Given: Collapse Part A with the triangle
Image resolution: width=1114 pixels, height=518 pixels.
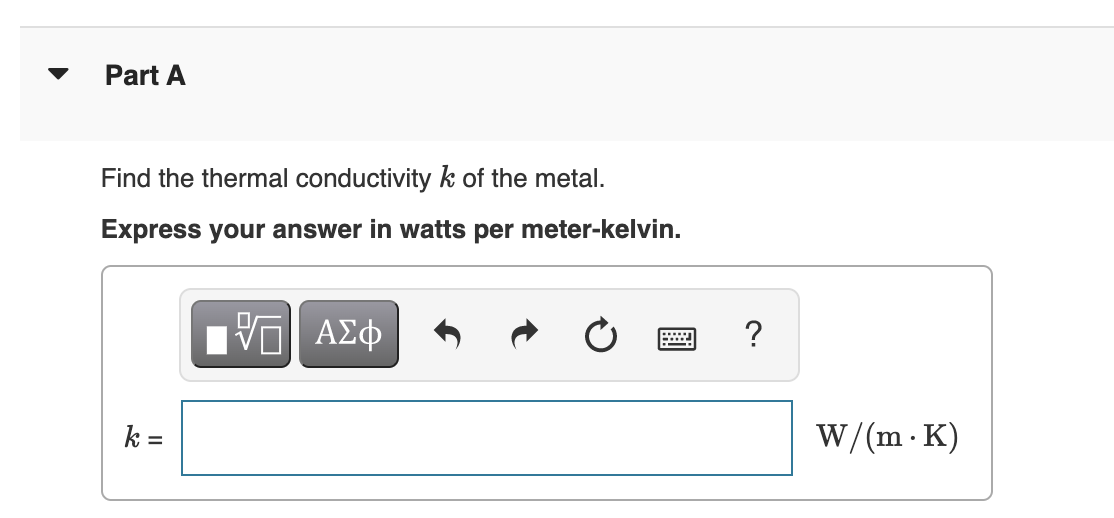Looking at the screenshot, I should (x=58, y=74).
